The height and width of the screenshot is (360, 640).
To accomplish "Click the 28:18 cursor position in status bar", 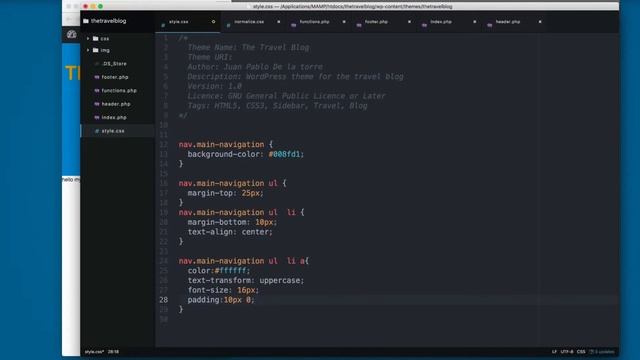I will [x=113, y=351].
